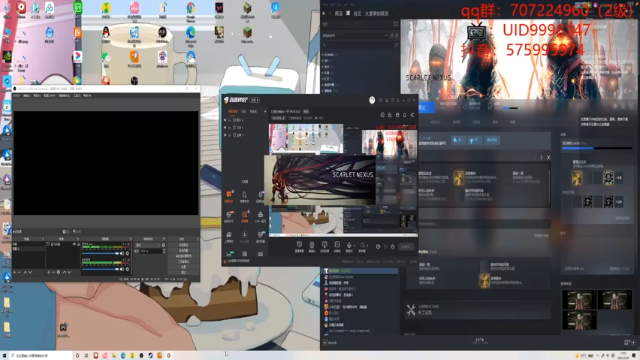This screenshot has width=640, height=360.
Task: Toggle third scene eye in streaming companion
Action: point(225,135)
